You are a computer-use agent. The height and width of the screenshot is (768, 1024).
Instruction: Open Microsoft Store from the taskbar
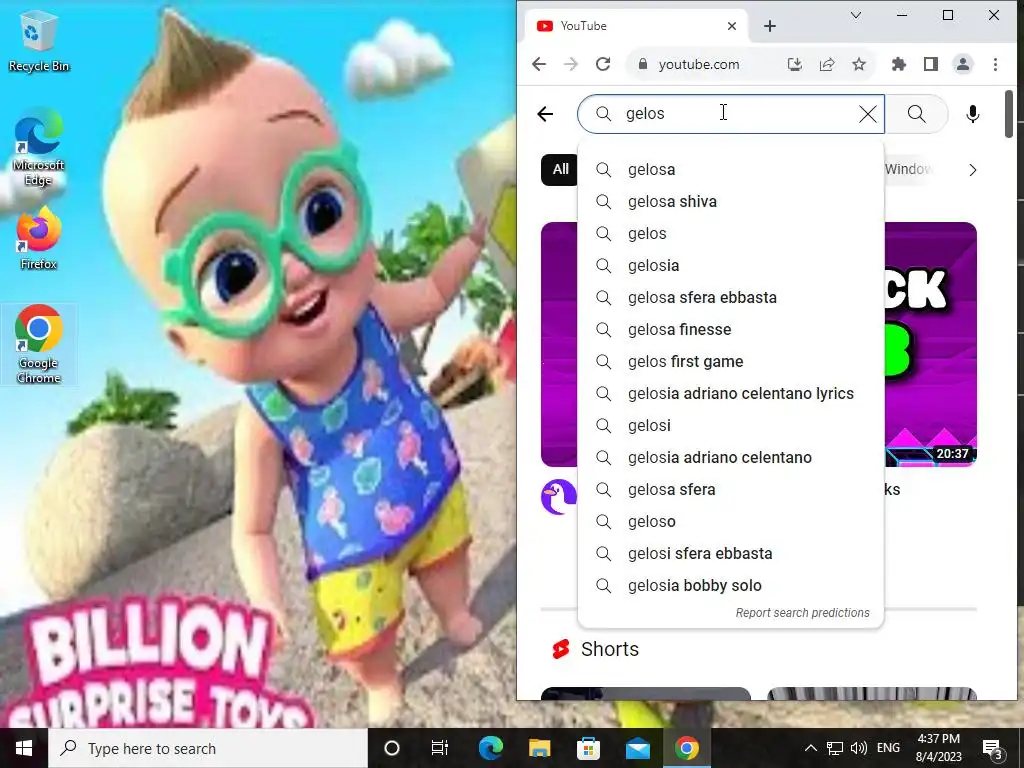[x=588, y=748]
